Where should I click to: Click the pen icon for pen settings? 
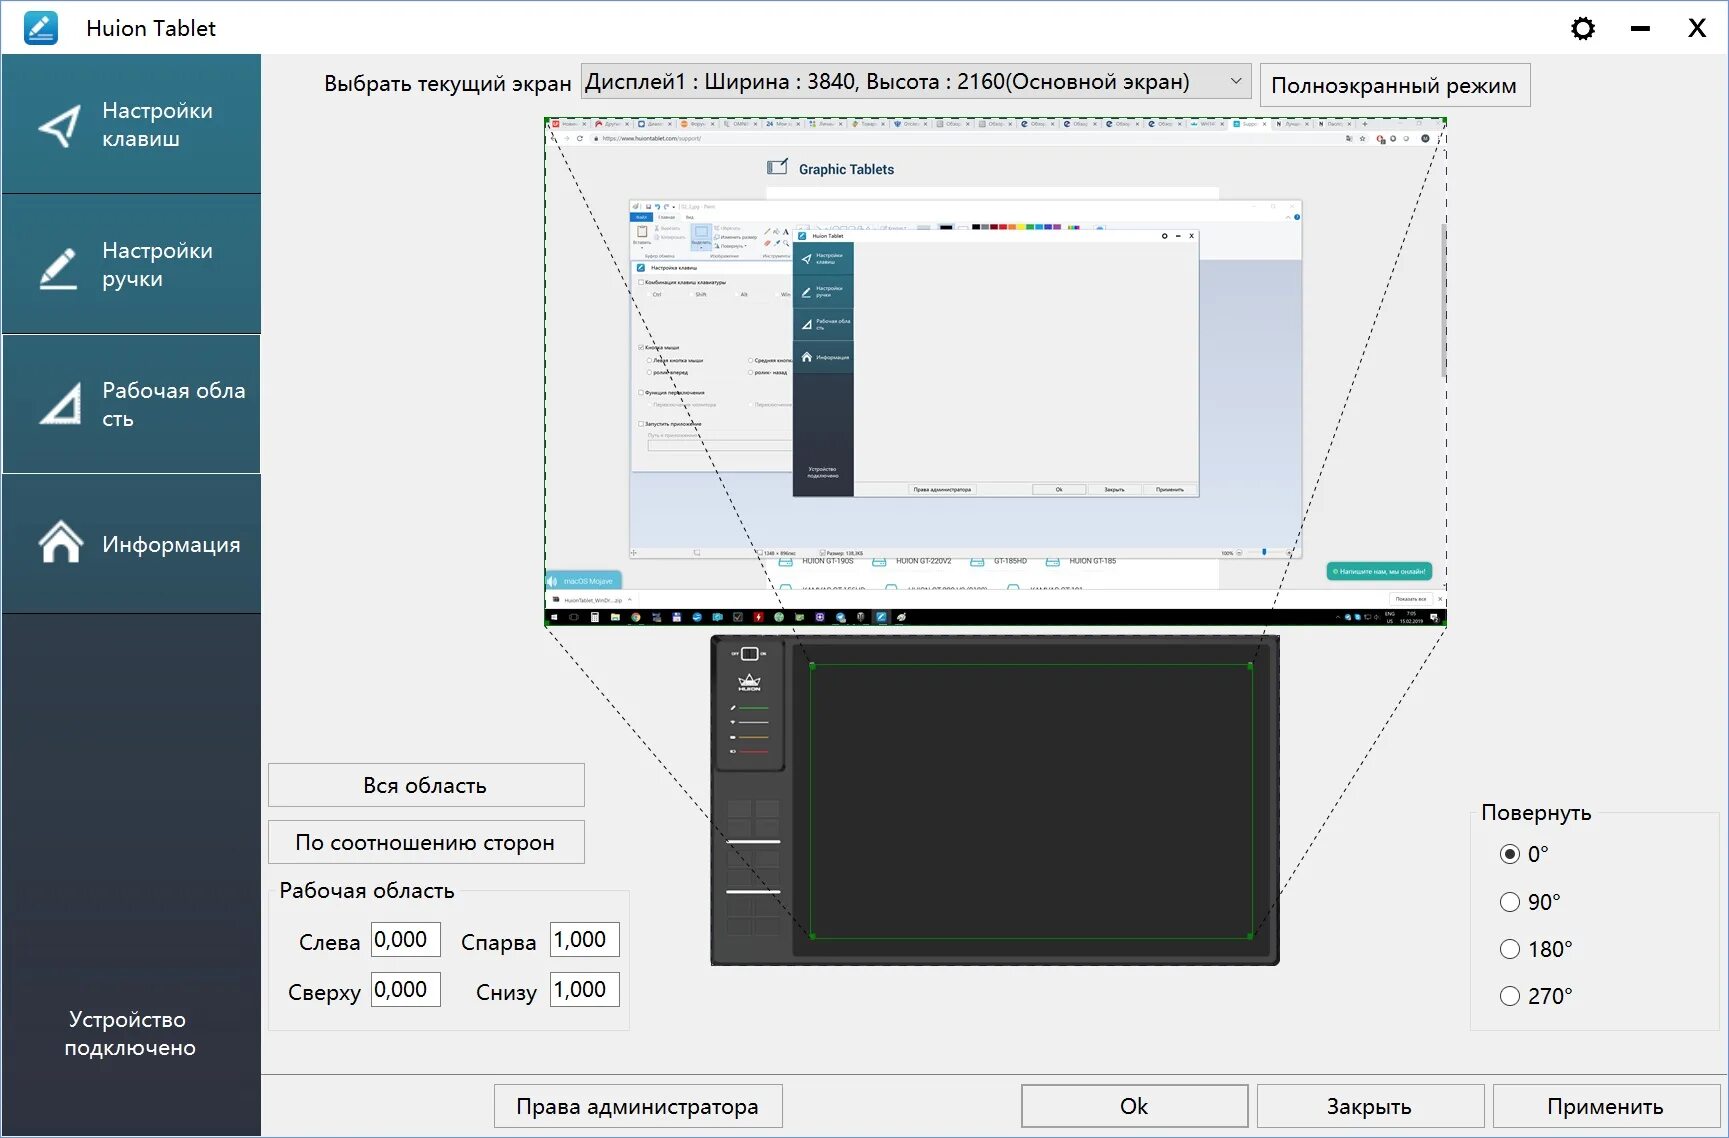pyautogui.click(x=59, y=268)
